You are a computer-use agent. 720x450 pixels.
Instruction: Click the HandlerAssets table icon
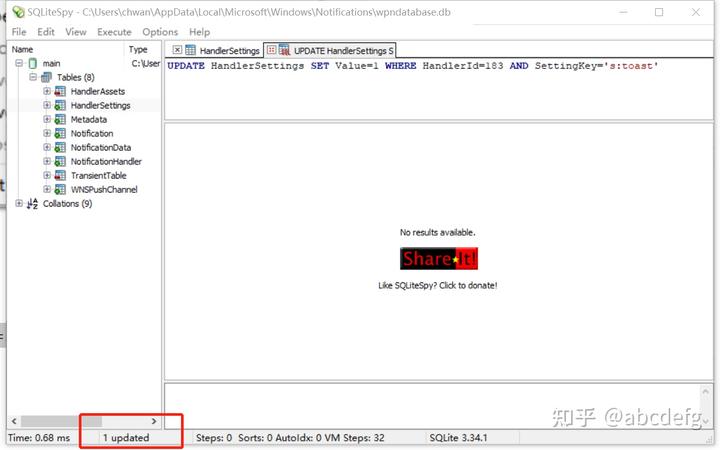(60, 91)
